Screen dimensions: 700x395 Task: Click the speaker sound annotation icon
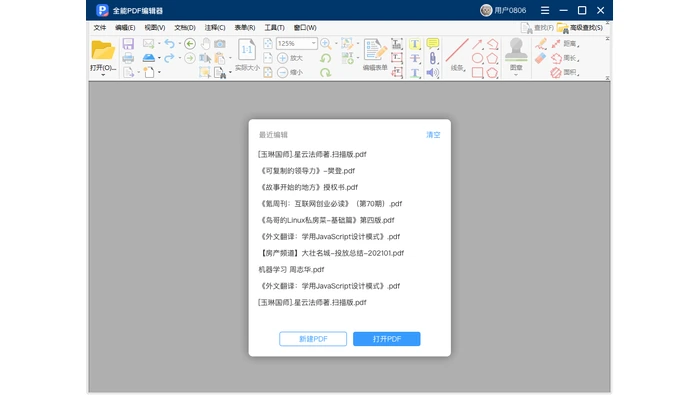pos(432,72)
